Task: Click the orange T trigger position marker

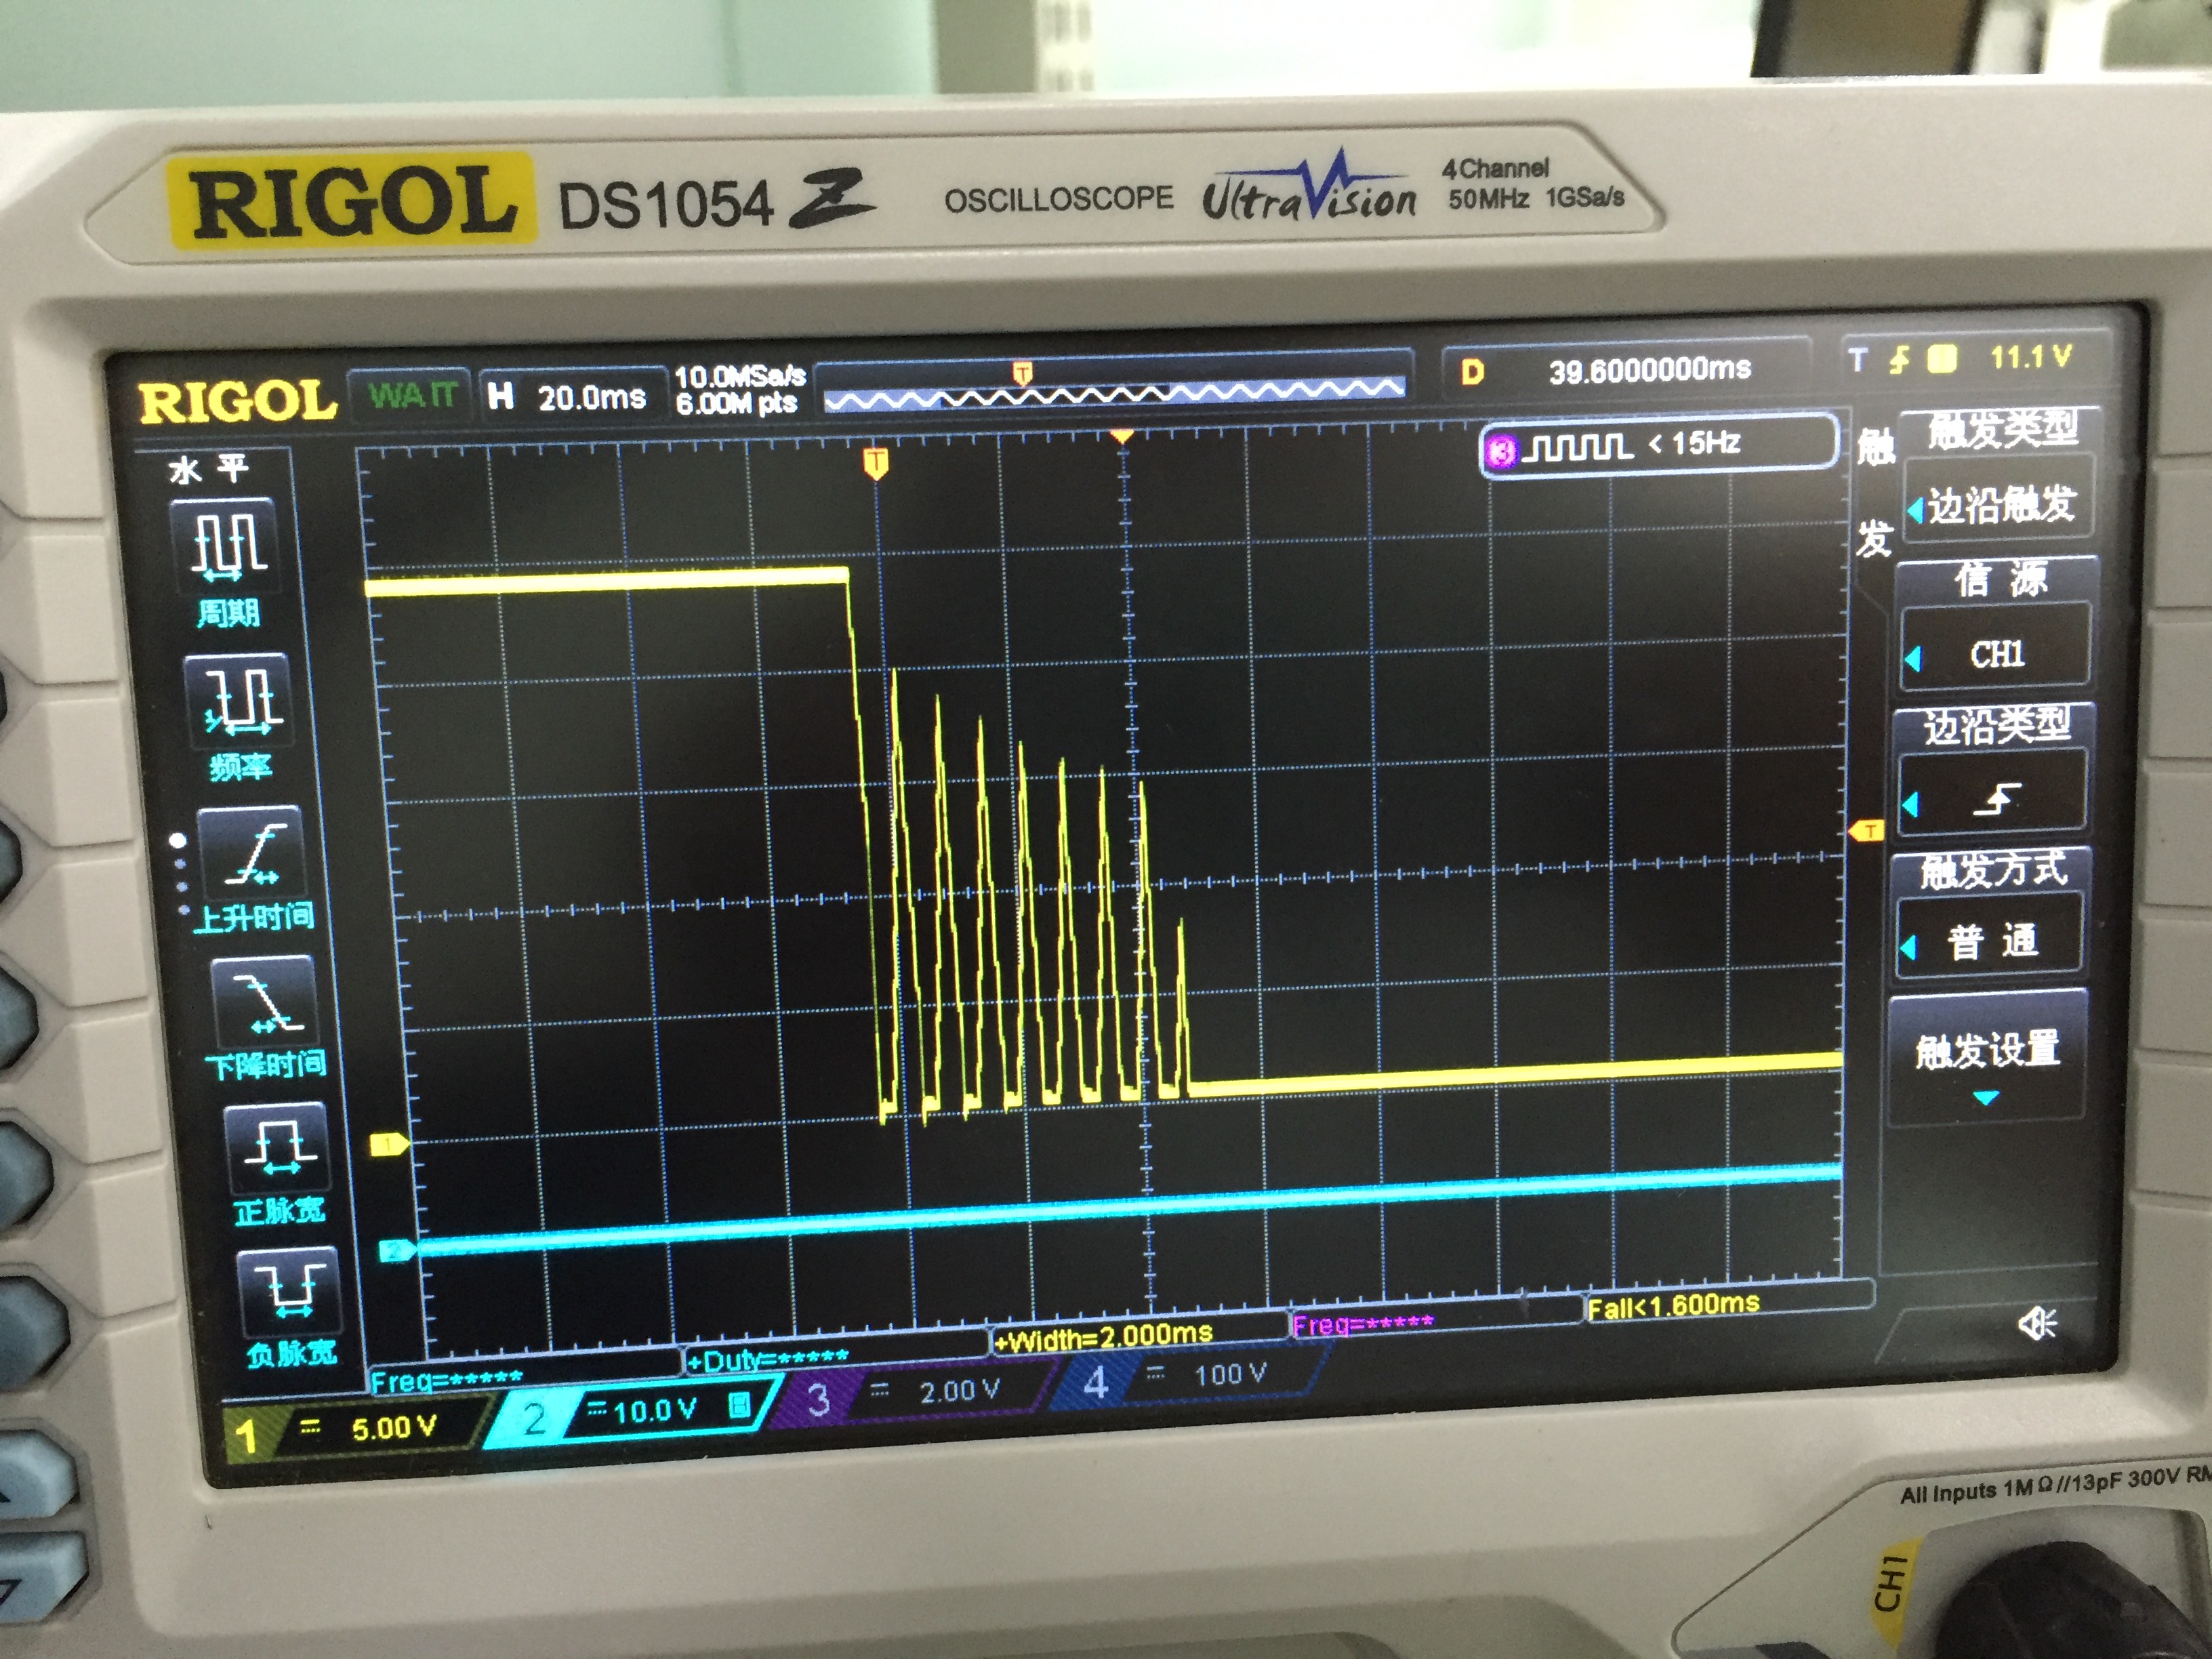Action: tap(876, 463)
